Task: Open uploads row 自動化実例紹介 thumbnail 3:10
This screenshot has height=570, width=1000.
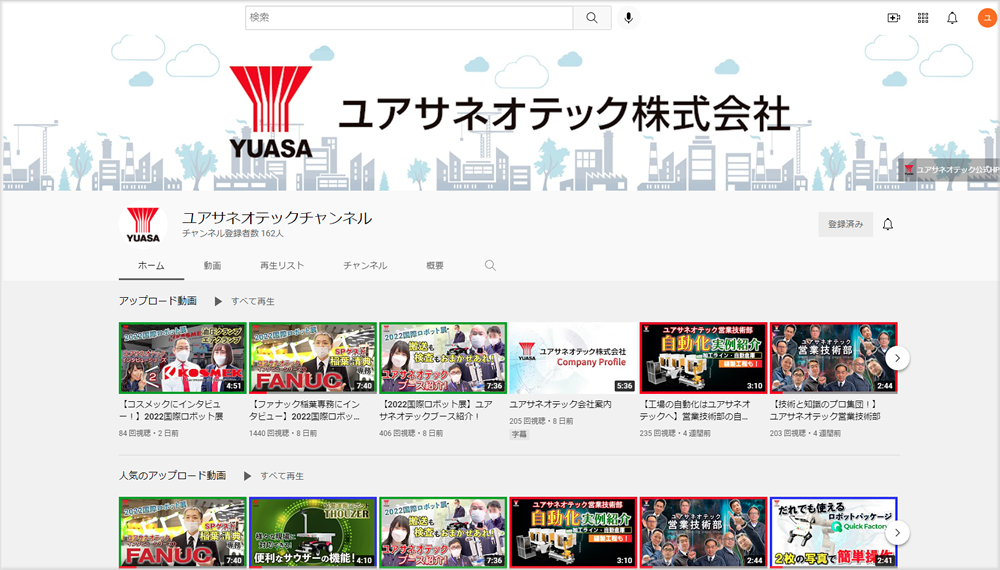Action: 703,358
